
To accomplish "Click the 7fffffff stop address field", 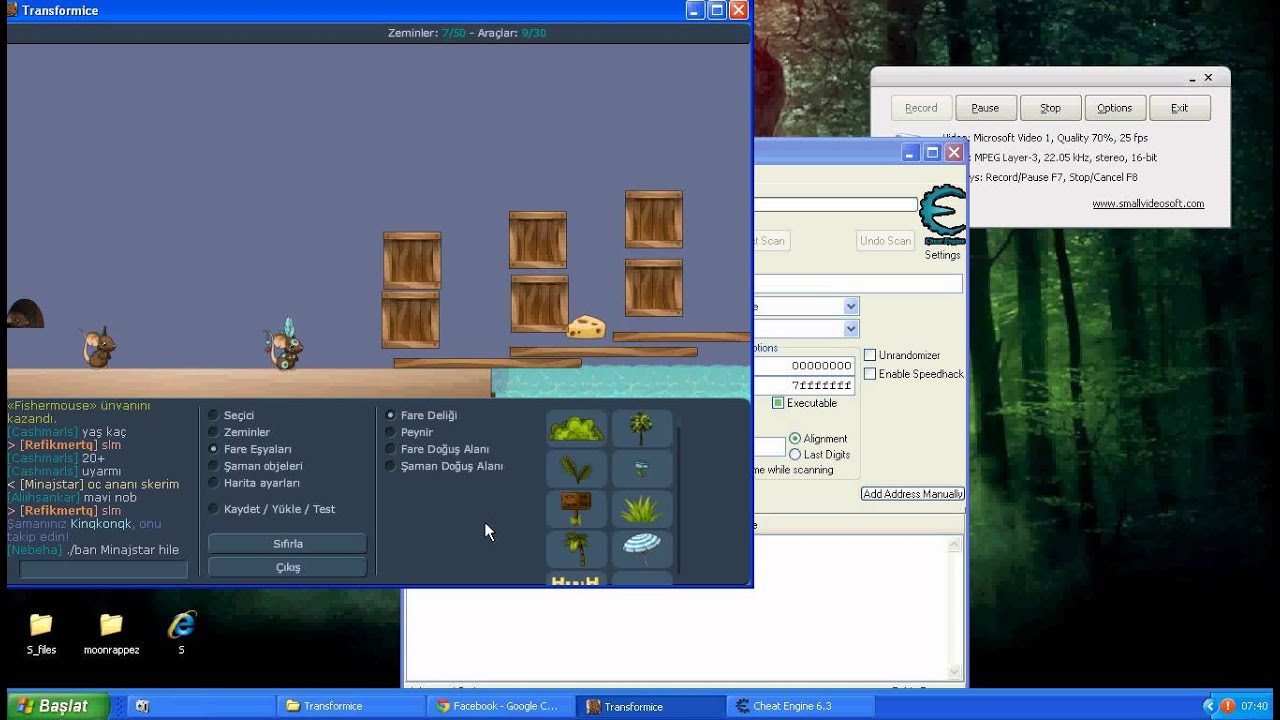I will point(805,385).
